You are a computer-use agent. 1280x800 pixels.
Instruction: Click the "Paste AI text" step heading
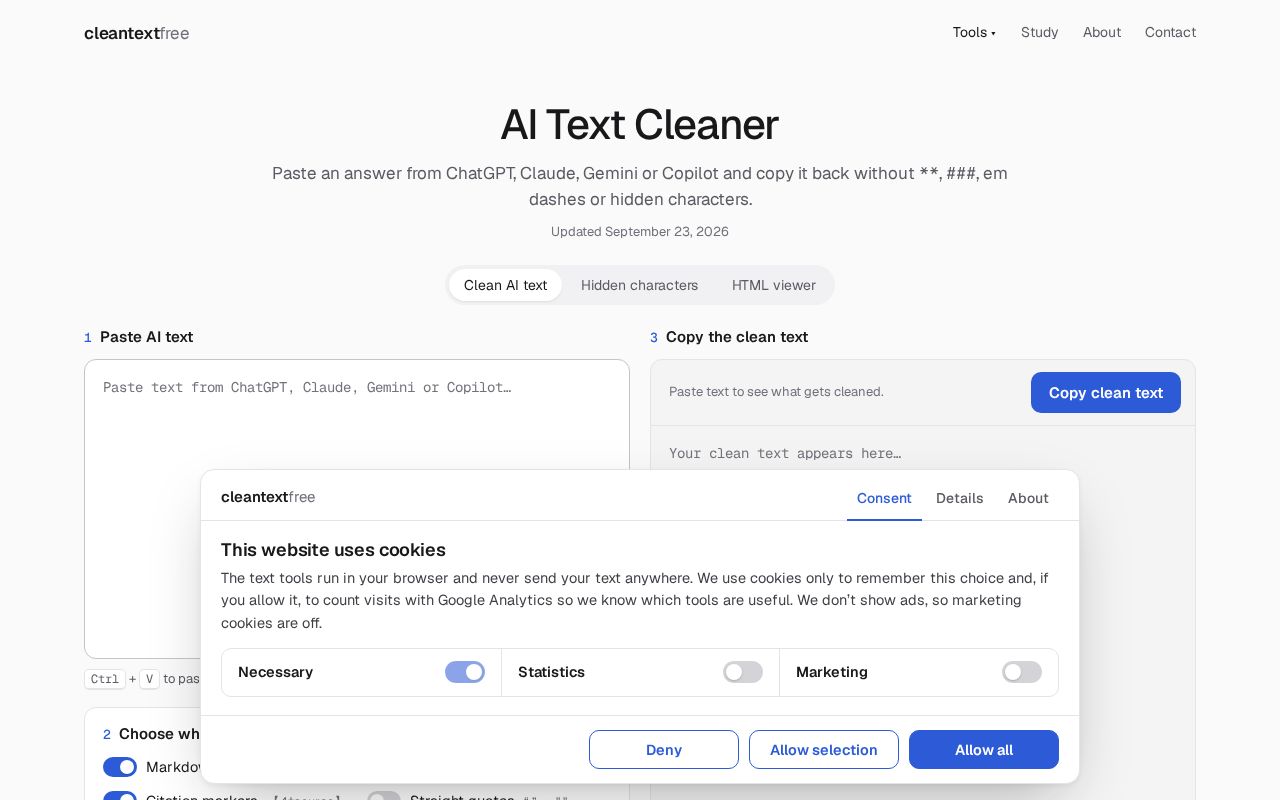[146, 337]
